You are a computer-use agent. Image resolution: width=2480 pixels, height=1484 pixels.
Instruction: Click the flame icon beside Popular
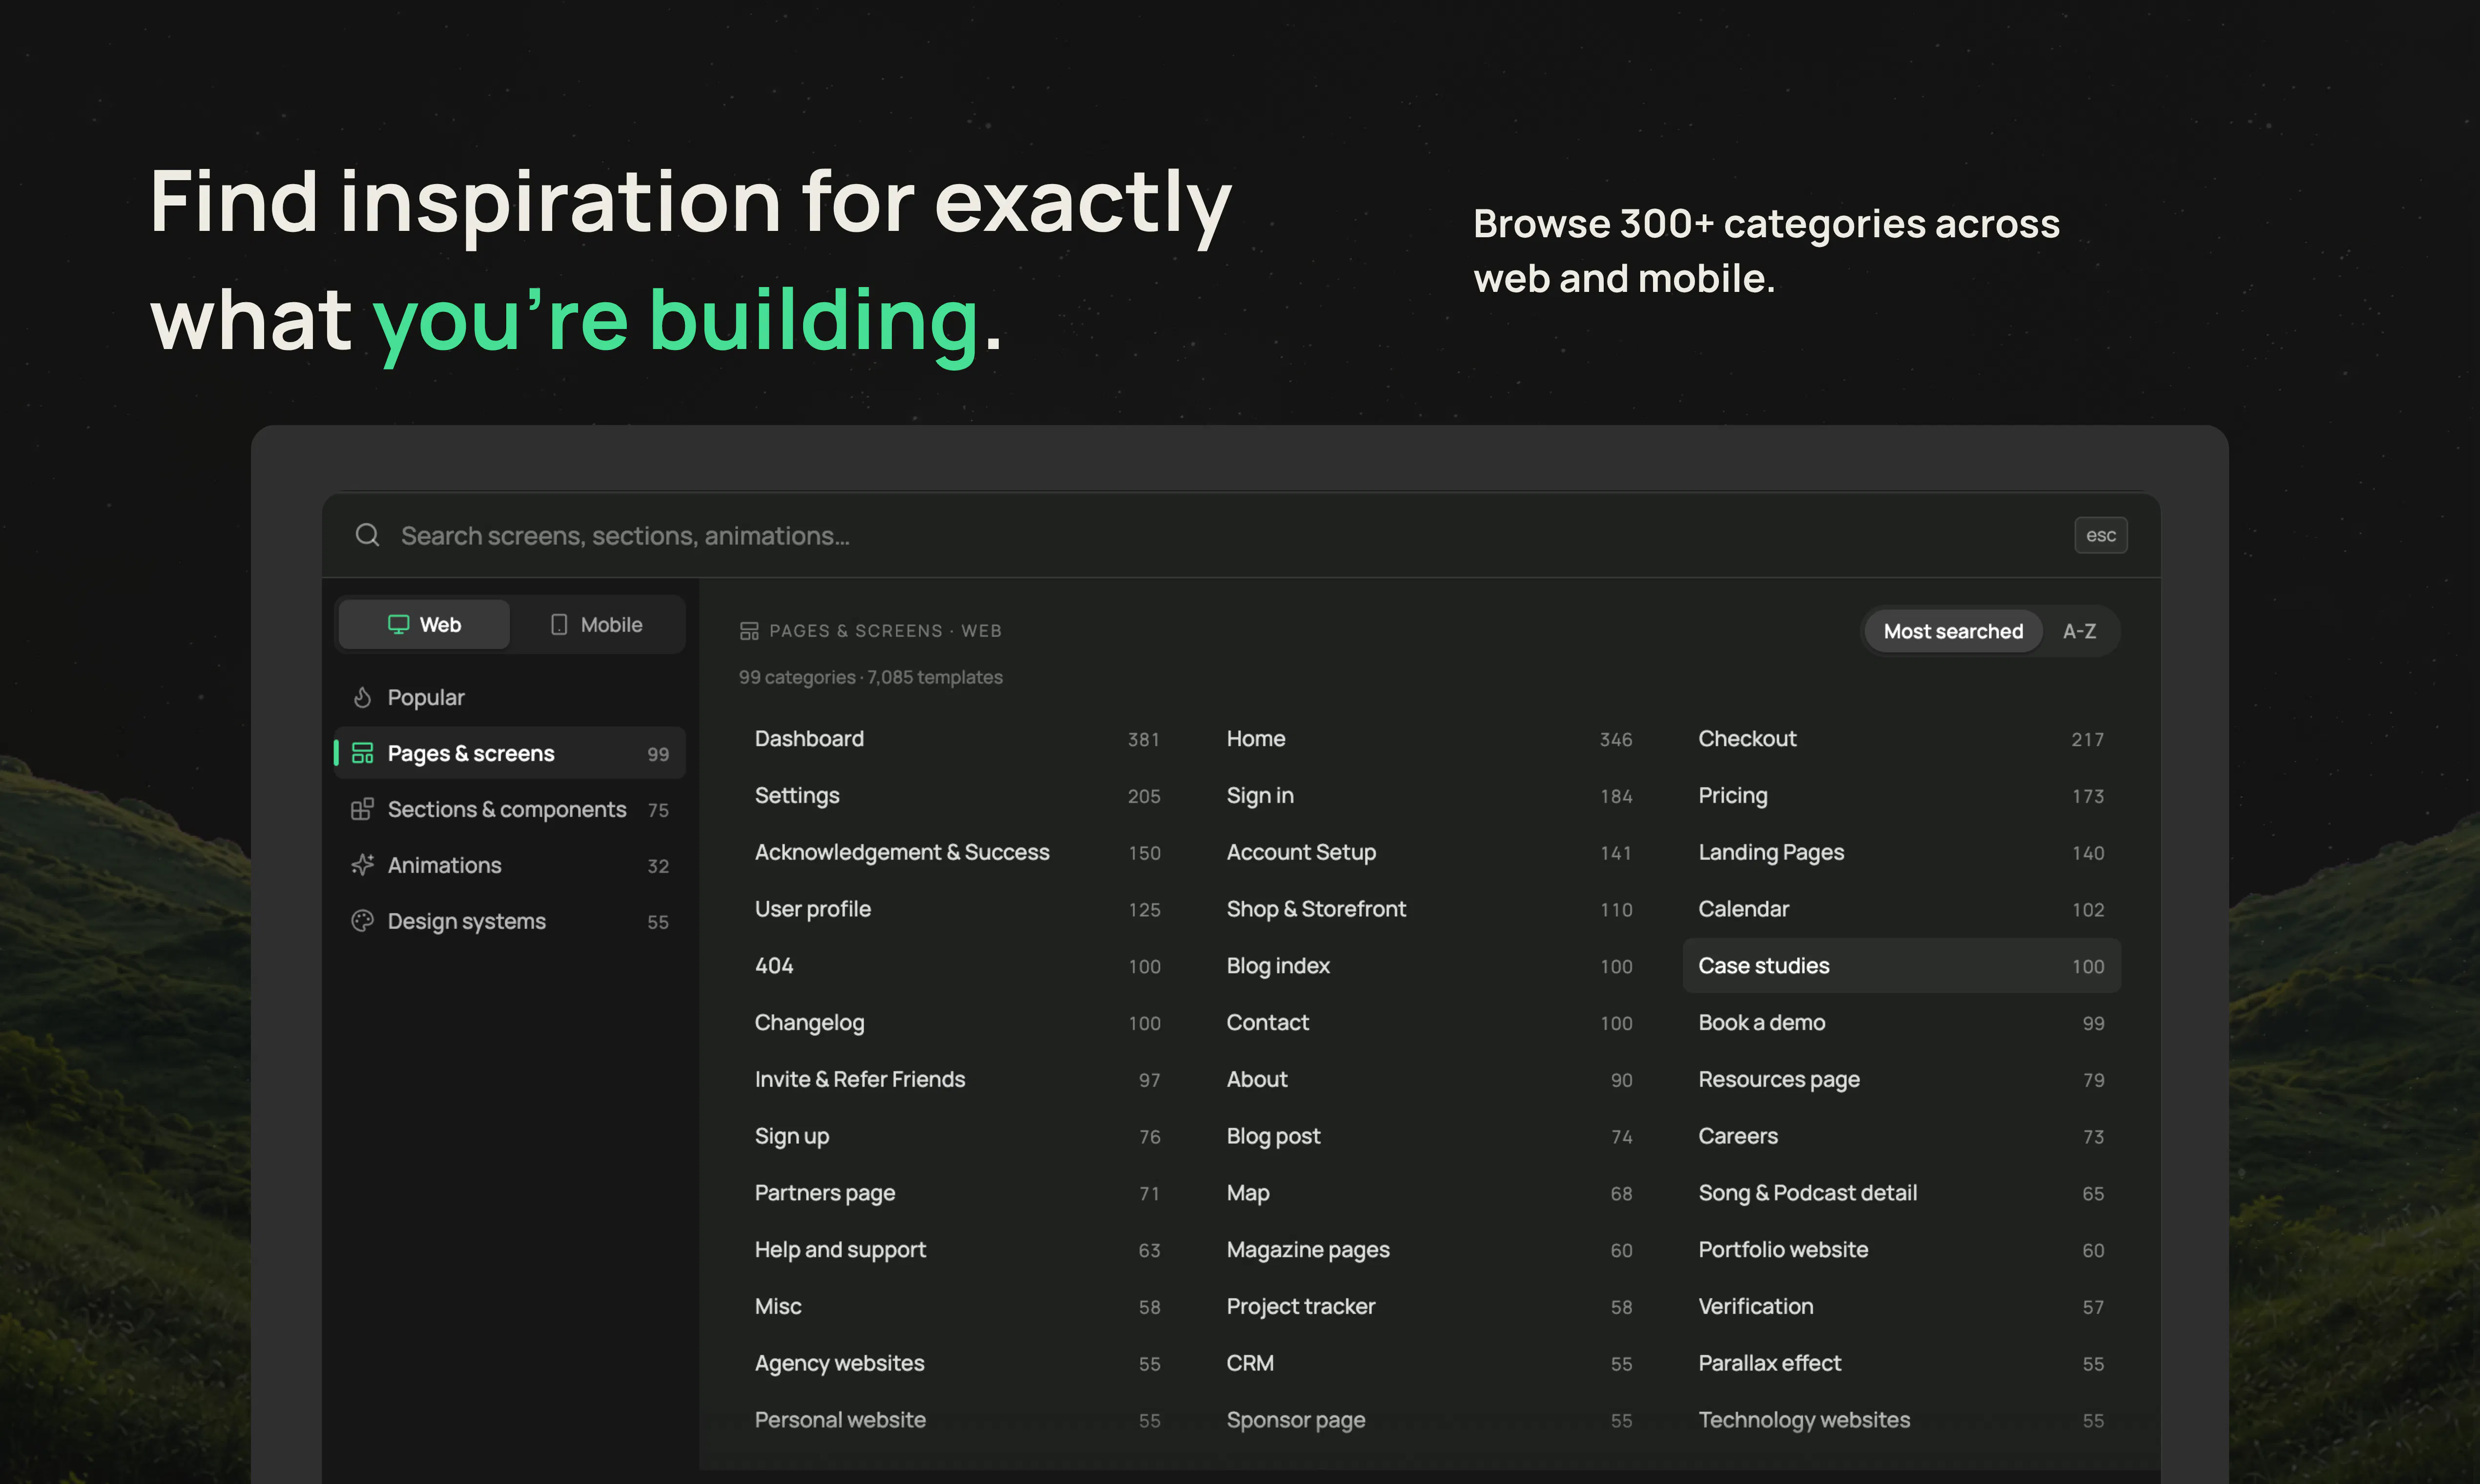(362, 697)
